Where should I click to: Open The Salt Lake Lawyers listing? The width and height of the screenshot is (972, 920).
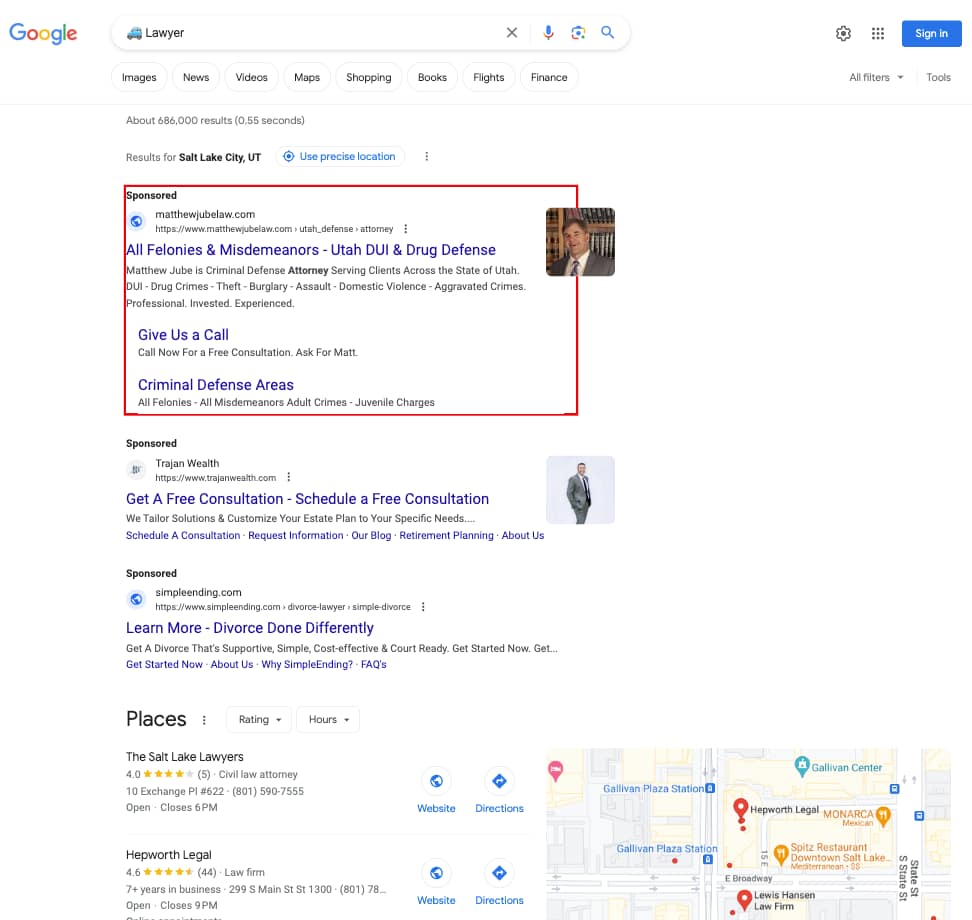185,757
